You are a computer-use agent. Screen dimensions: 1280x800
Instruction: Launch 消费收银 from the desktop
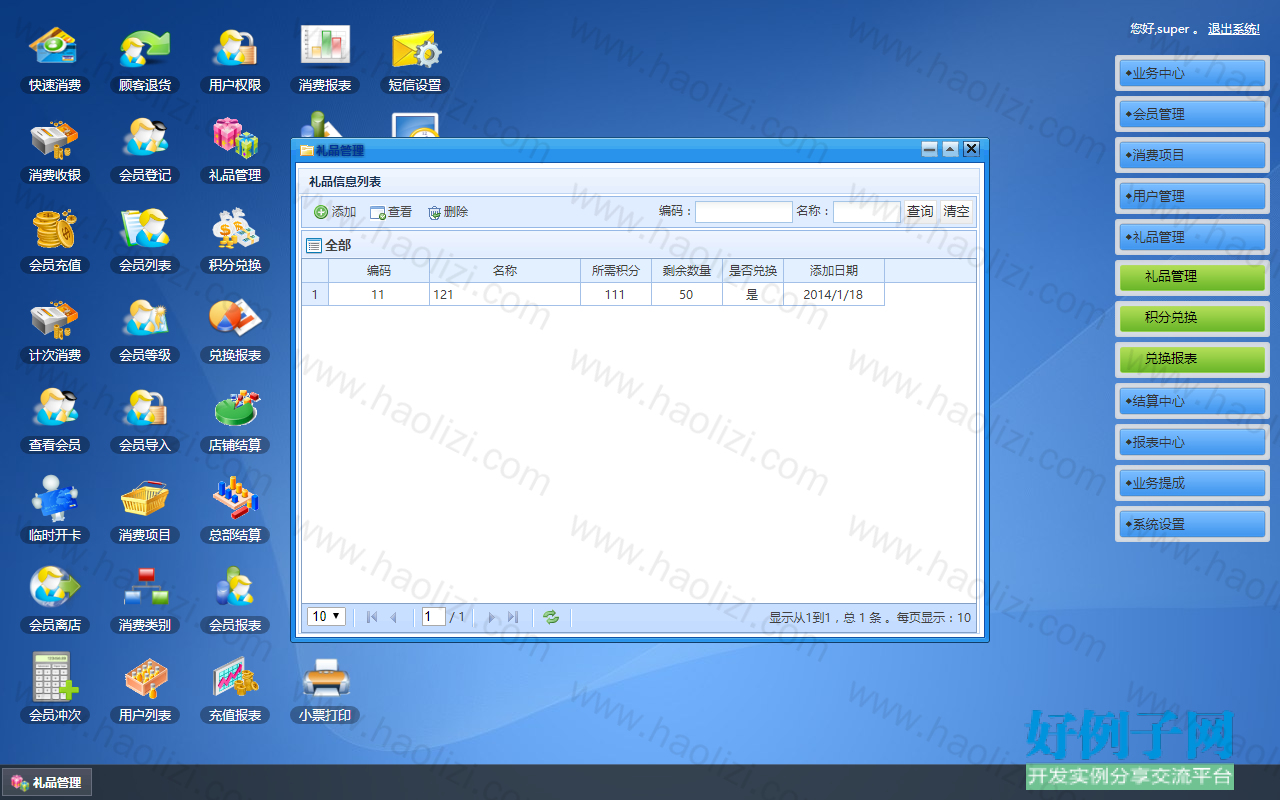55,150
